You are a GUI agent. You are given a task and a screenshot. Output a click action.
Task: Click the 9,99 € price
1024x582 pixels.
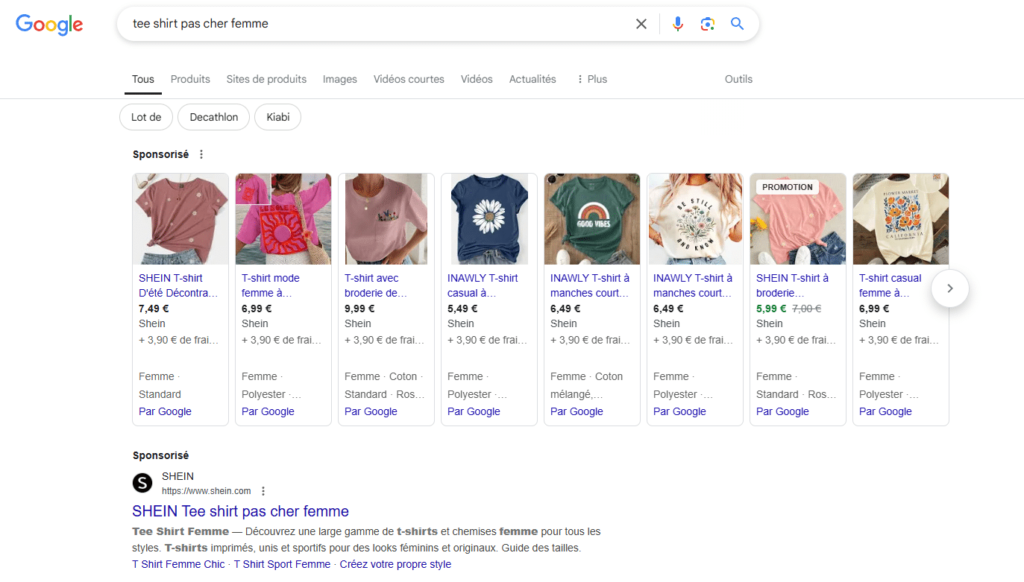(x=359, y=309)
